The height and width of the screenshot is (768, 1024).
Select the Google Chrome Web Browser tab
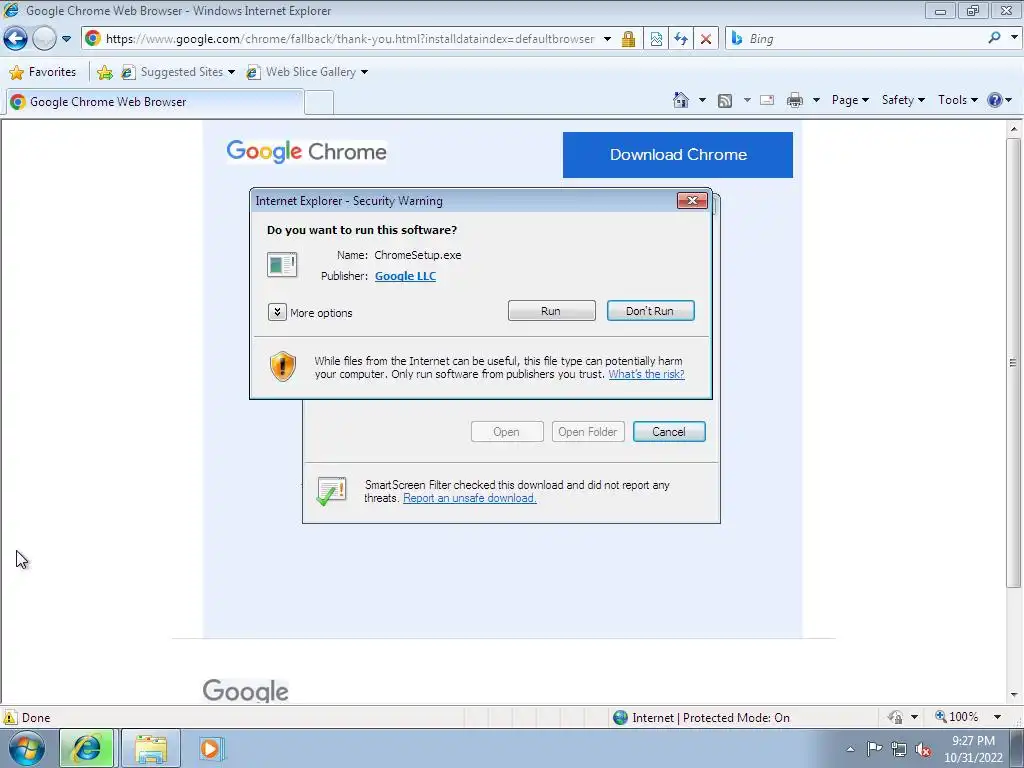pyautogui.click(x=155, y=102)
